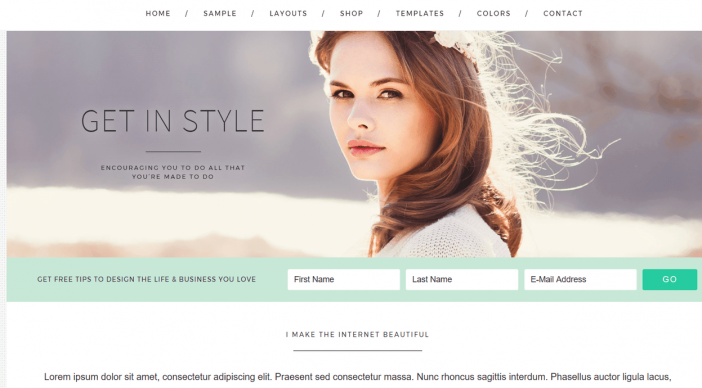Open the LAYOUTS menu item
This screenshot has height=388, width=702.
pyautogui.click(x=288, y=13)
